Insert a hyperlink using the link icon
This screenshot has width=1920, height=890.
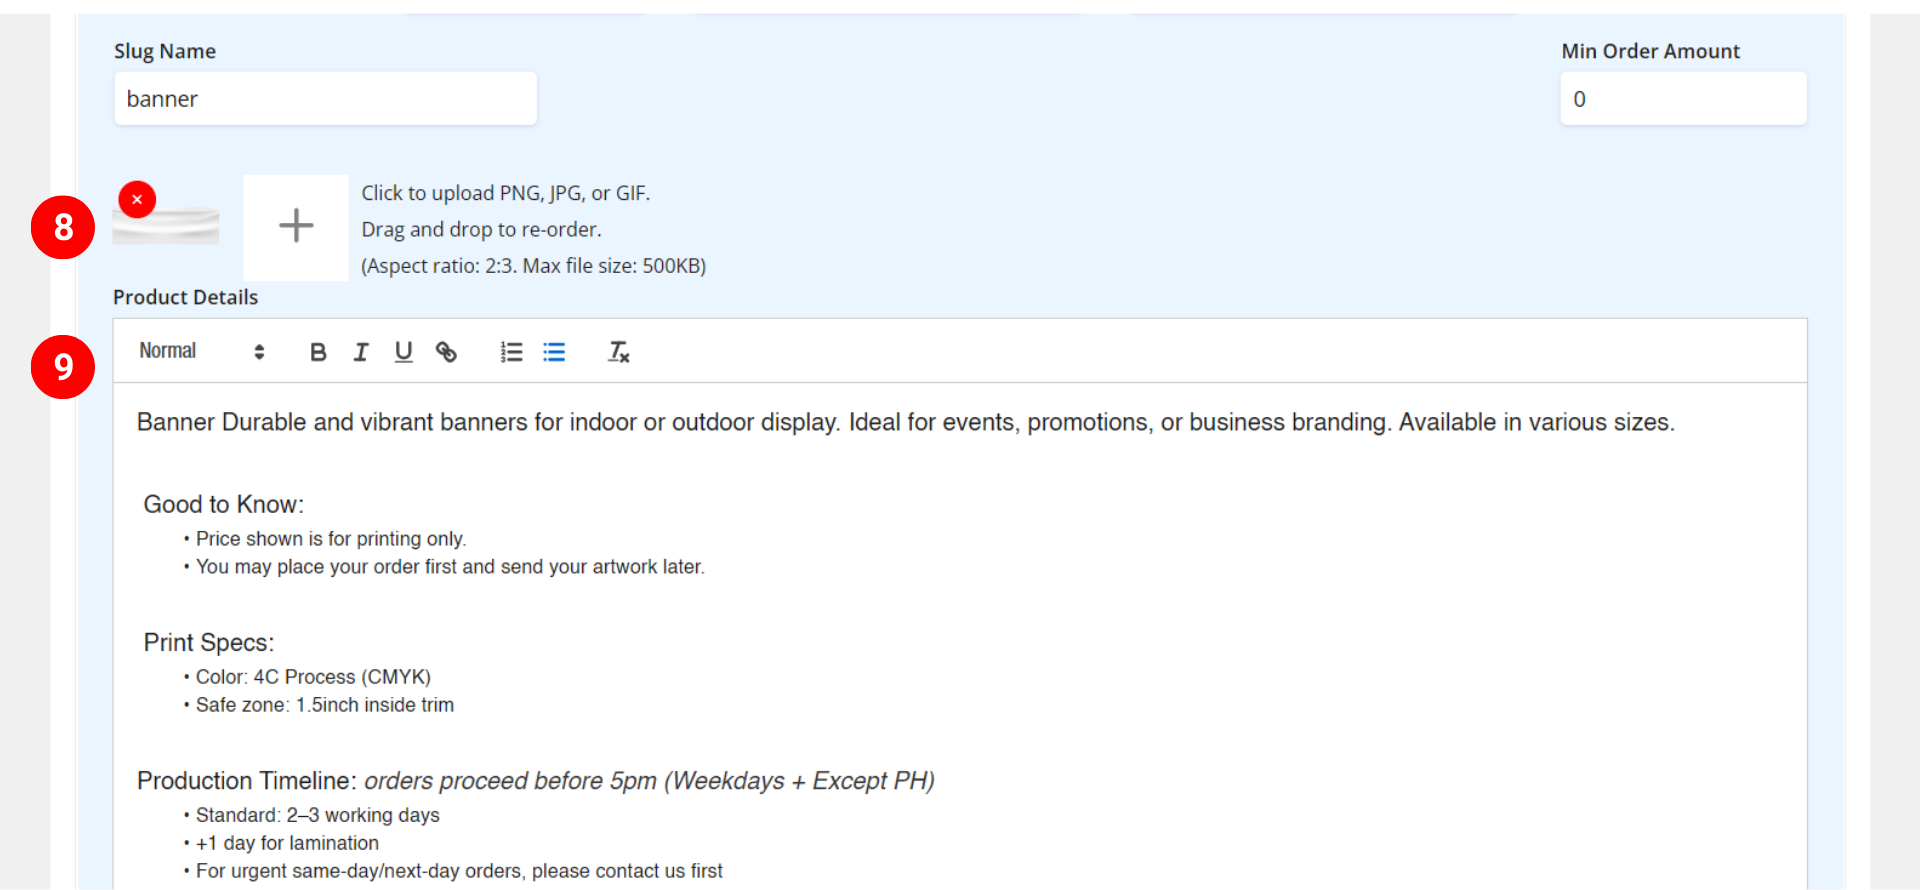[446, 352]
